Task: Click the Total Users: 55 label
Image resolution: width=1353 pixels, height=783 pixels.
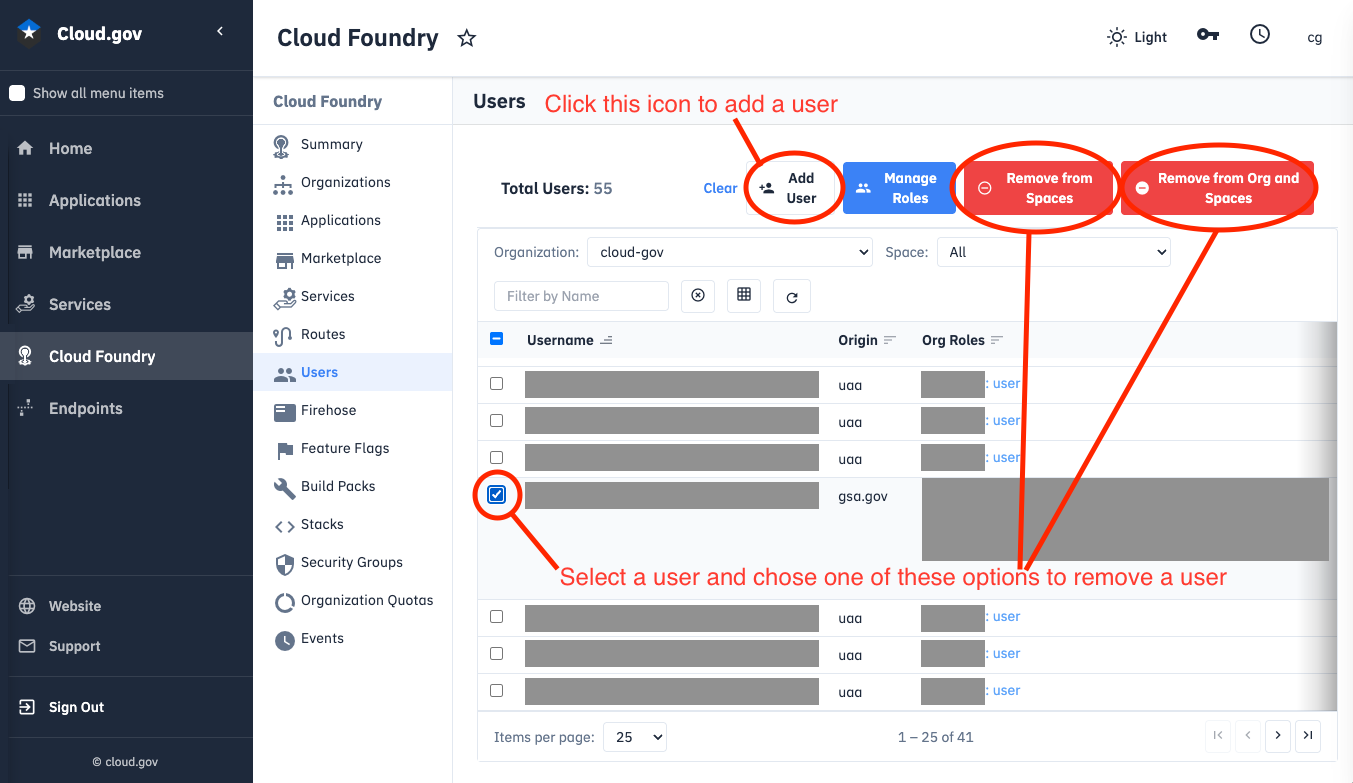Action: [556, 188]
